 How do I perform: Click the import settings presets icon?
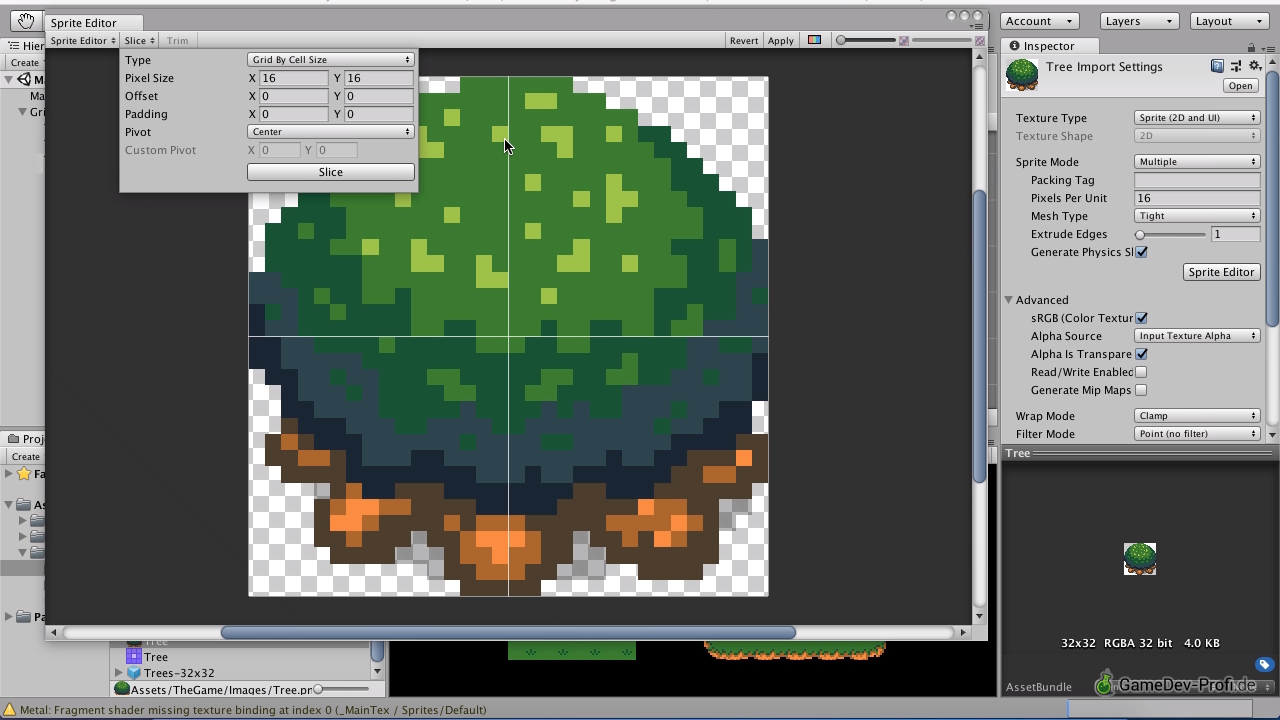[1236, 66]
